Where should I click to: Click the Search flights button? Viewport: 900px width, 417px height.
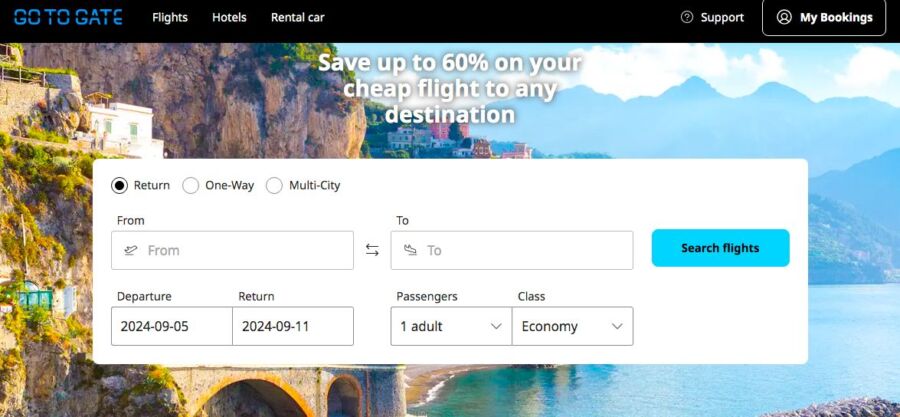[x=720, y=248]
